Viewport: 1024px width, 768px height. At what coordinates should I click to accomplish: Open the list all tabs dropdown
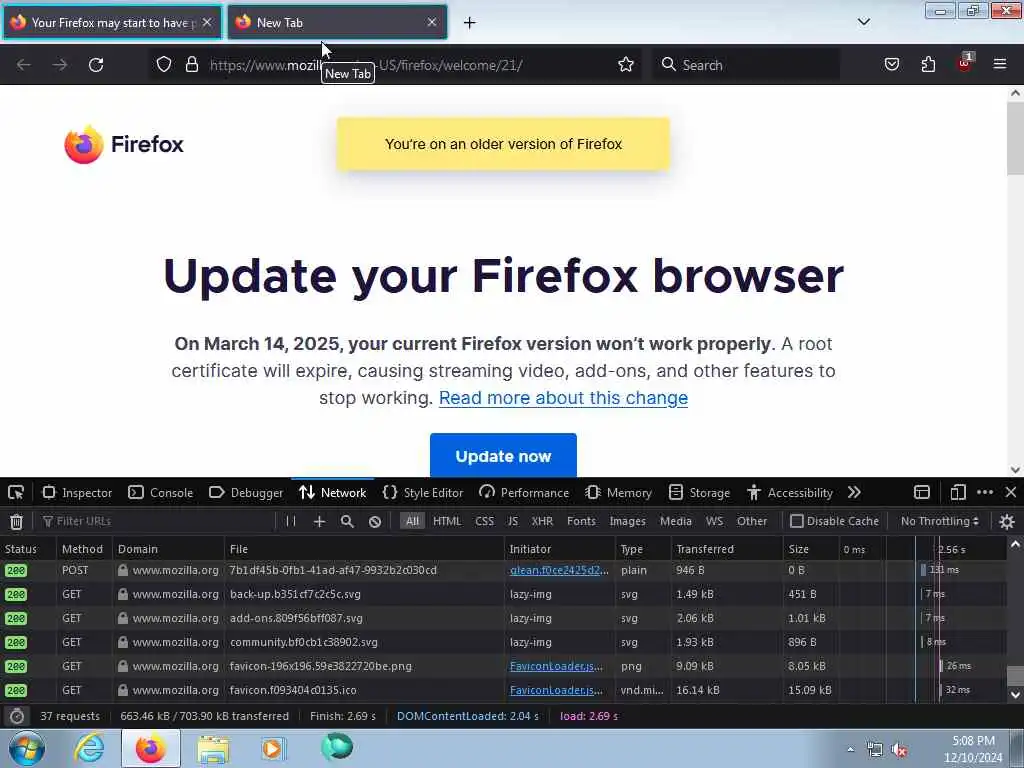(x=863, y=22)
